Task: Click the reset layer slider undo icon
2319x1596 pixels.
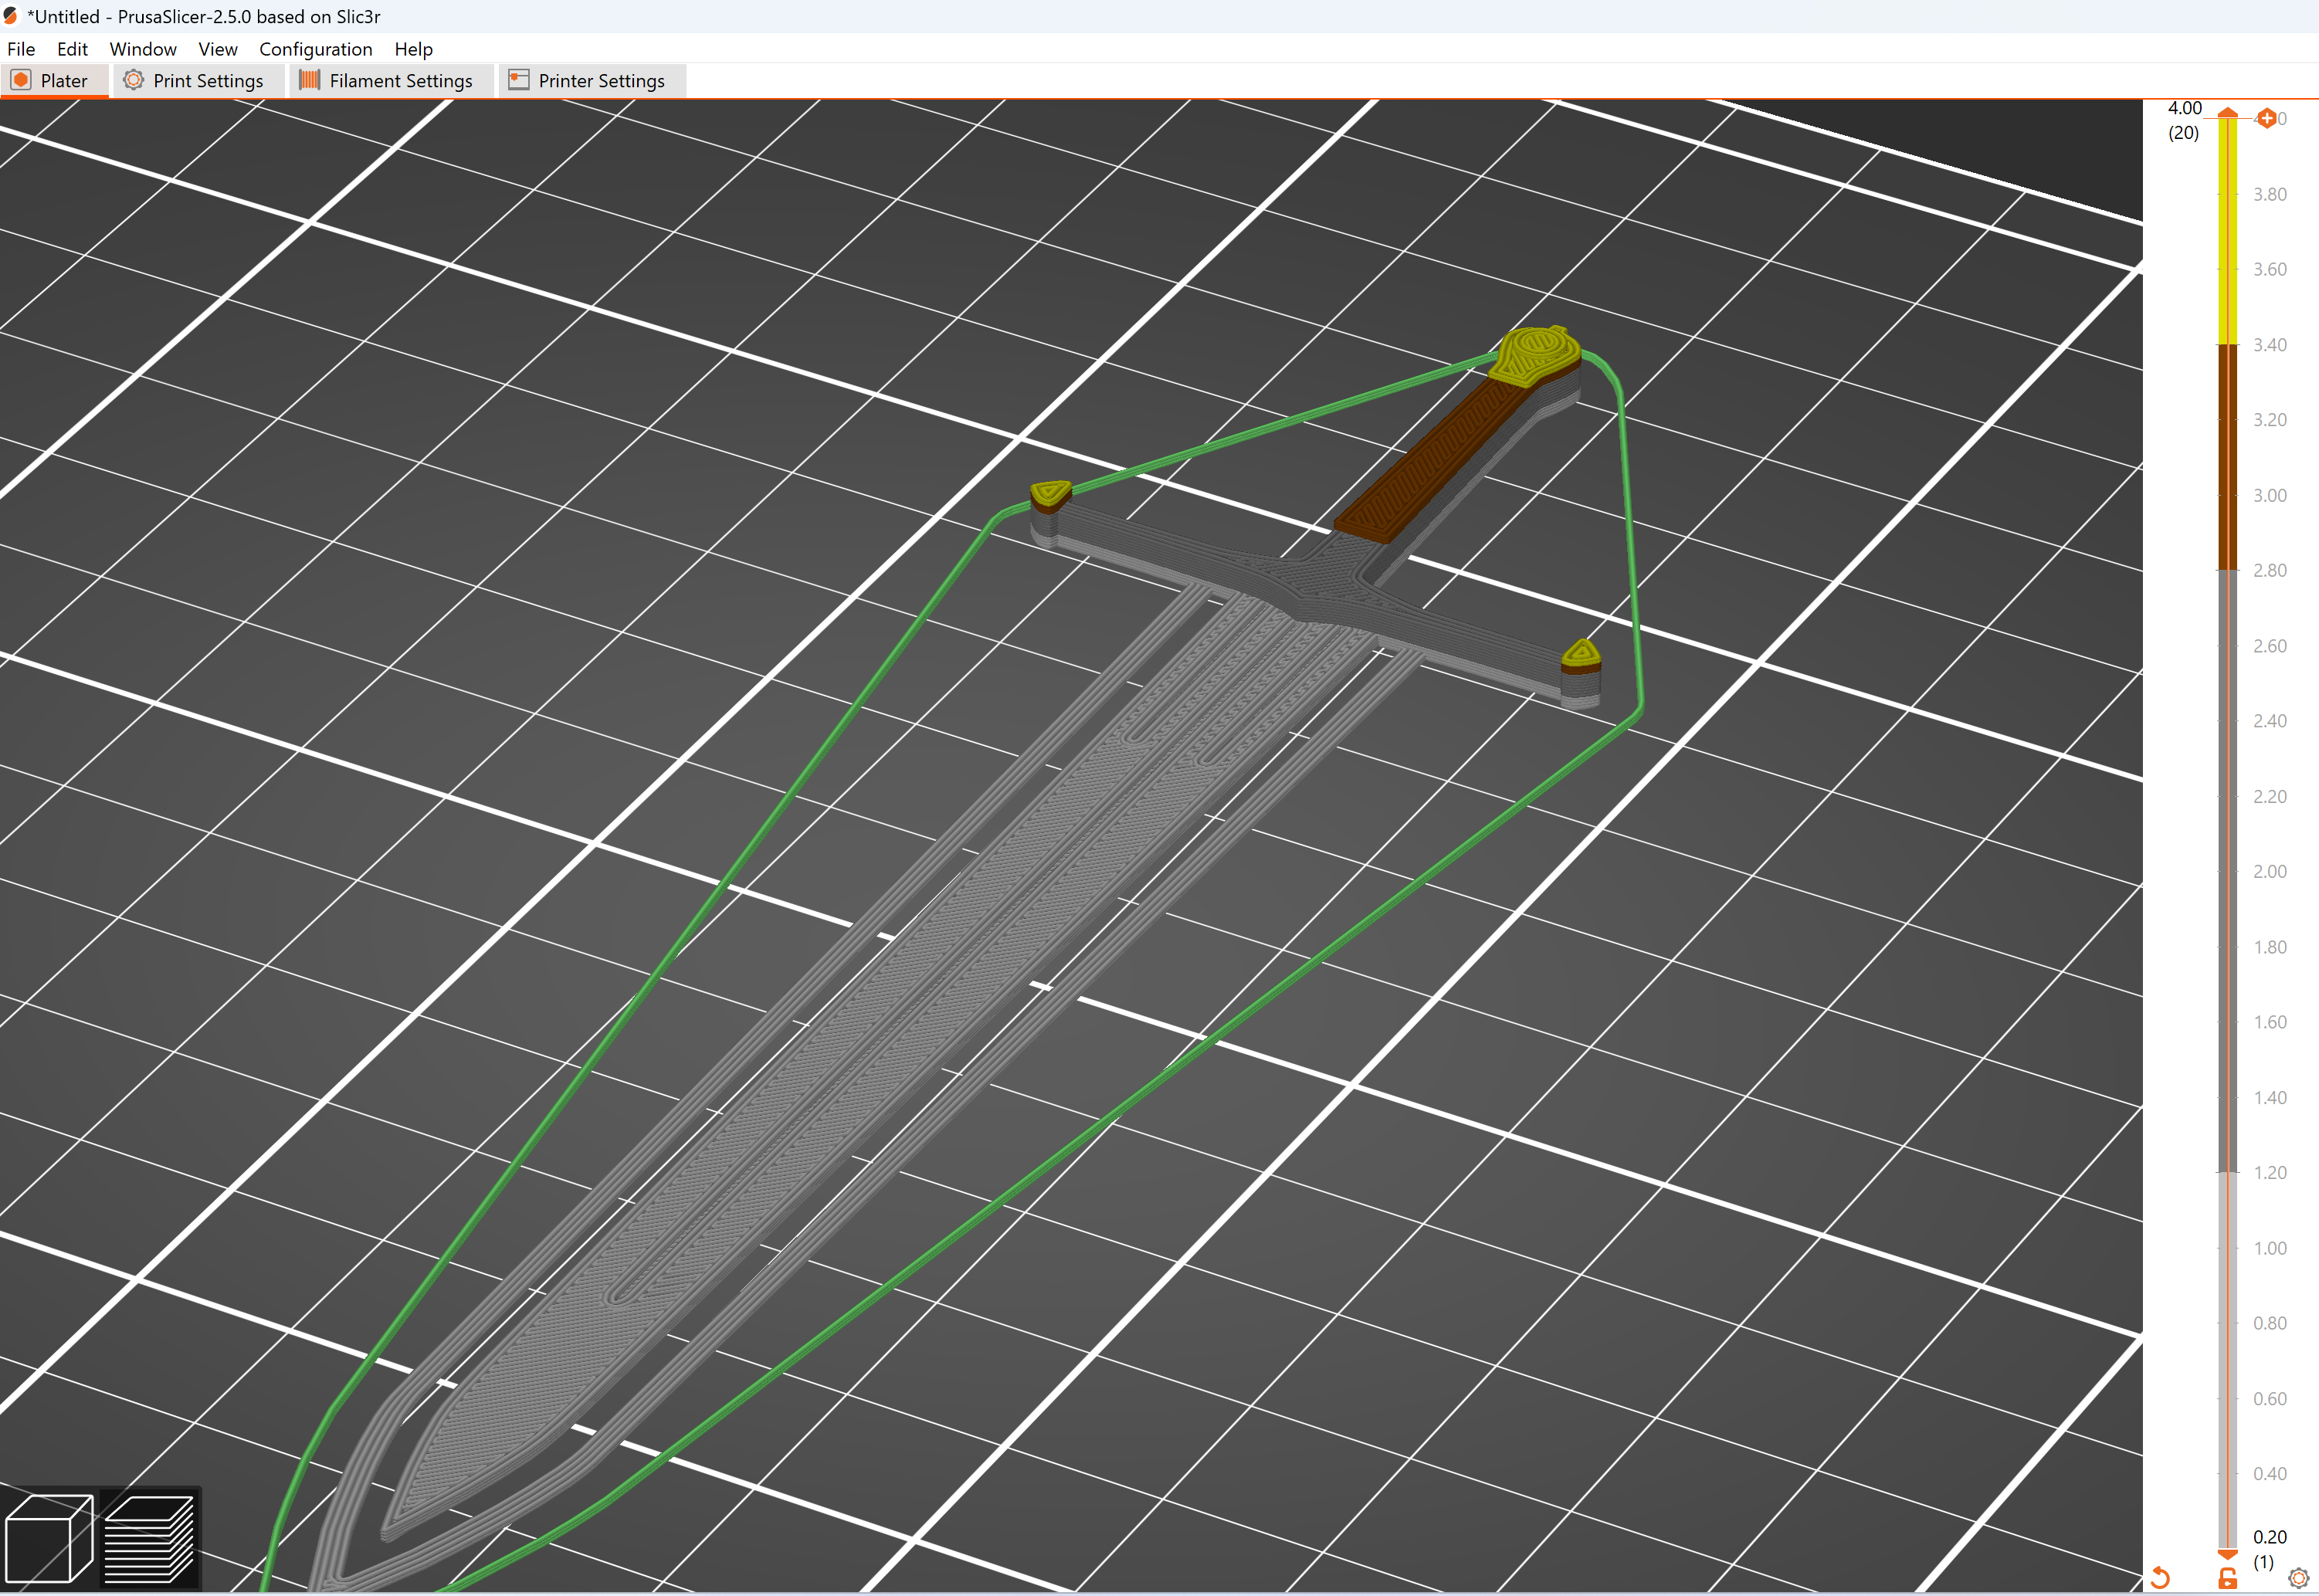Action: [x=2160, y=1578]
